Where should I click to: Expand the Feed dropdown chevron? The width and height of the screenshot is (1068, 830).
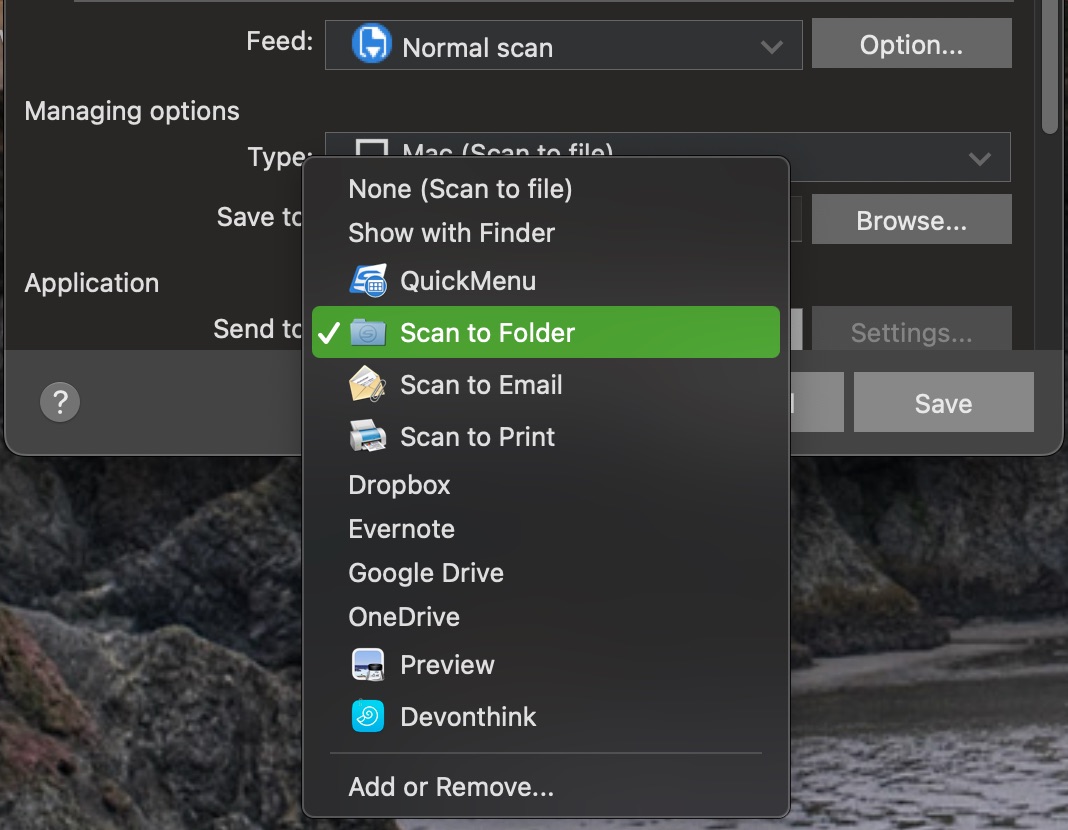[x=772, y=47]
